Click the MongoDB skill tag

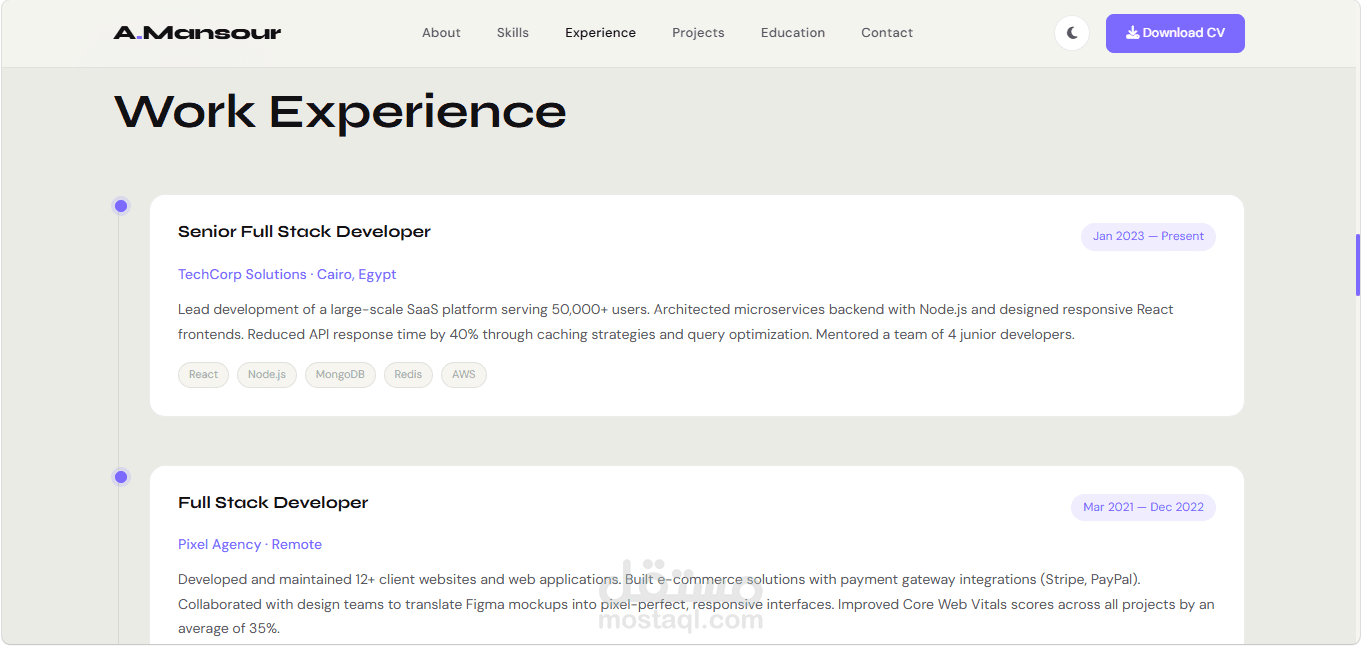pos(340,375)
